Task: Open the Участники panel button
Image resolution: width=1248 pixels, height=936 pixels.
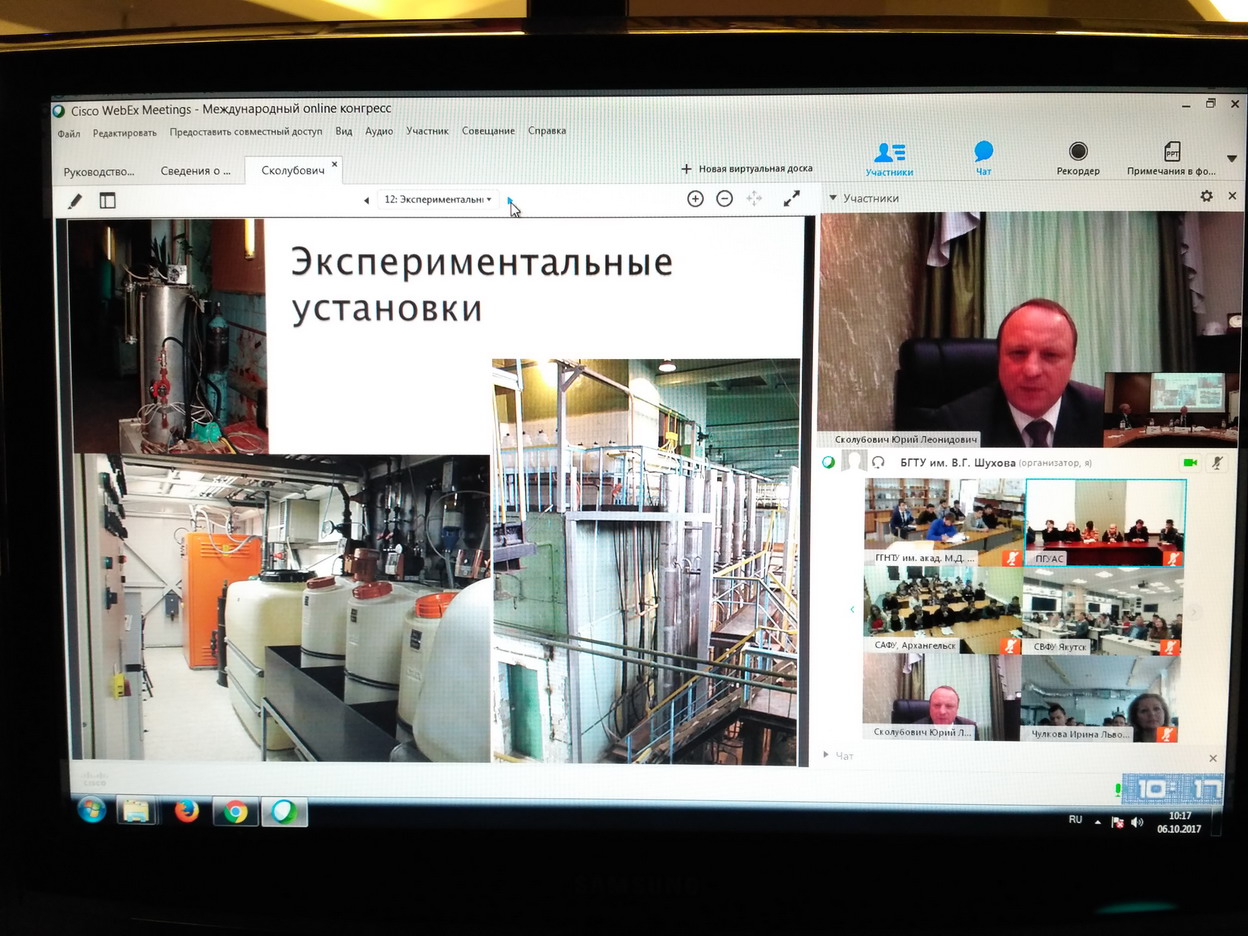Action: pyautogui.click(x=889, y=158)
